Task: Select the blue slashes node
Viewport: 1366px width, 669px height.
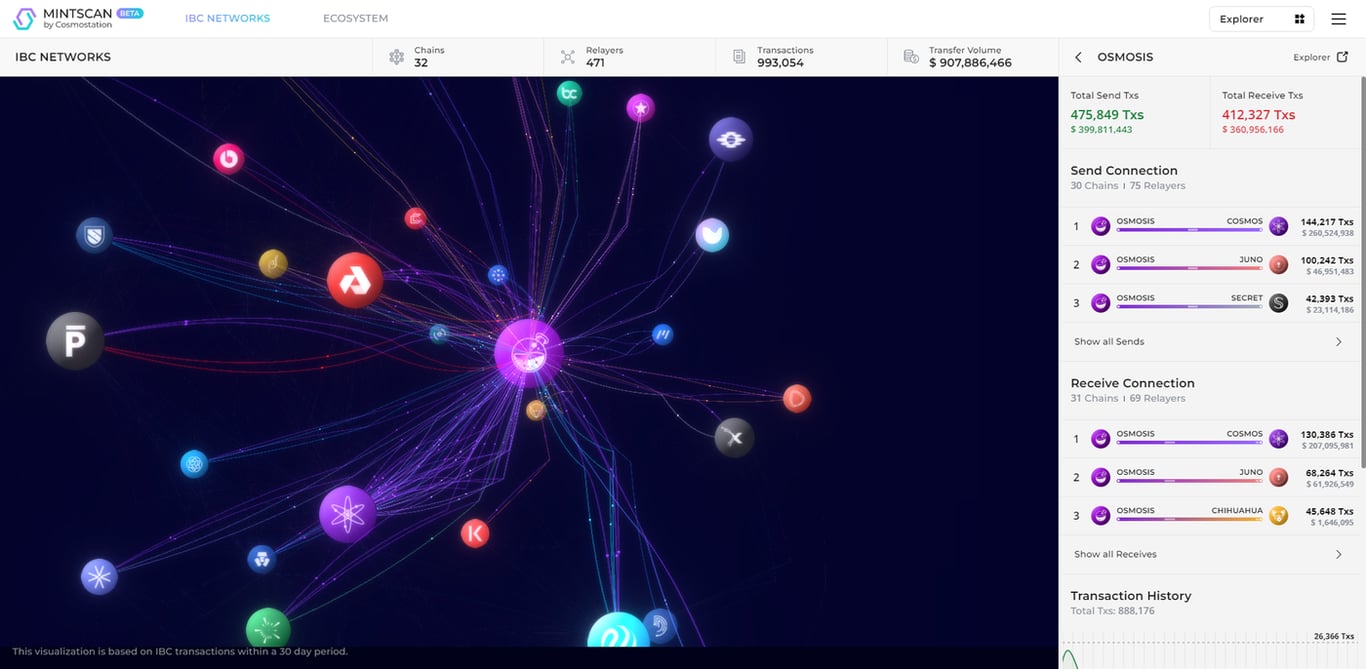Action: 662,334
